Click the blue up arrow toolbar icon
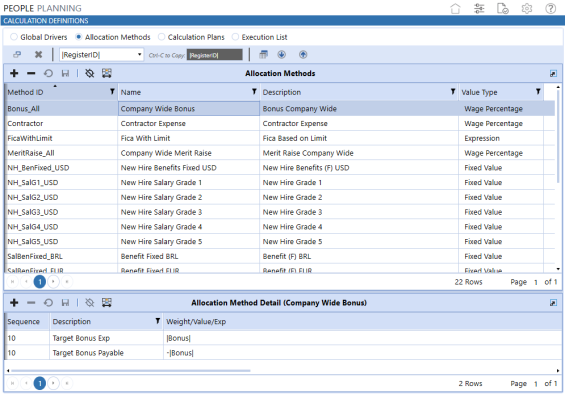Screen dimensions: 565x394 (x=303, y=54)
